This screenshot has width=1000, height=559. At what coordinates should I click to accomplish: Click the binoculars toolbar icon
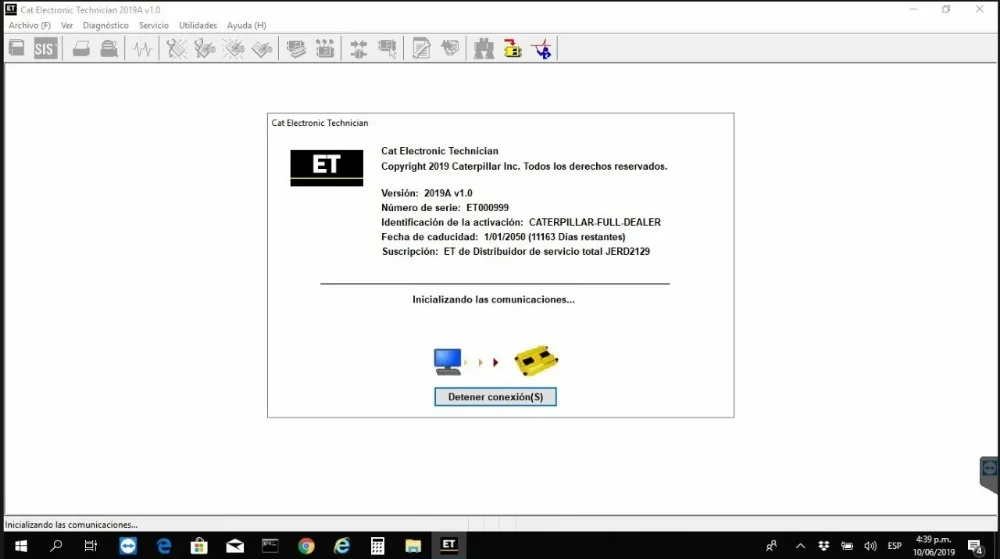483,48
